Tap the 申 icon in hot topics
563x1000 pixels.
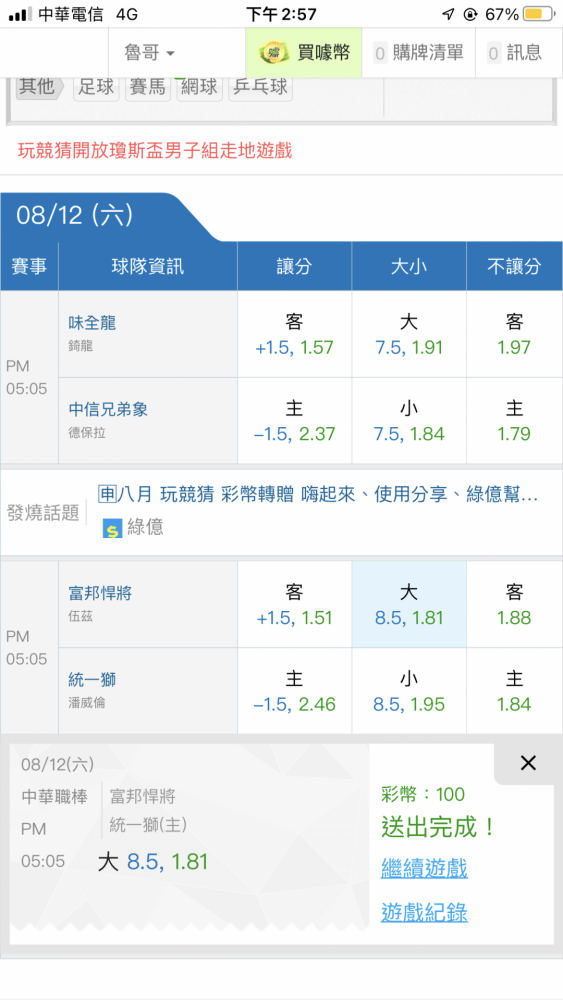(106, 494)
